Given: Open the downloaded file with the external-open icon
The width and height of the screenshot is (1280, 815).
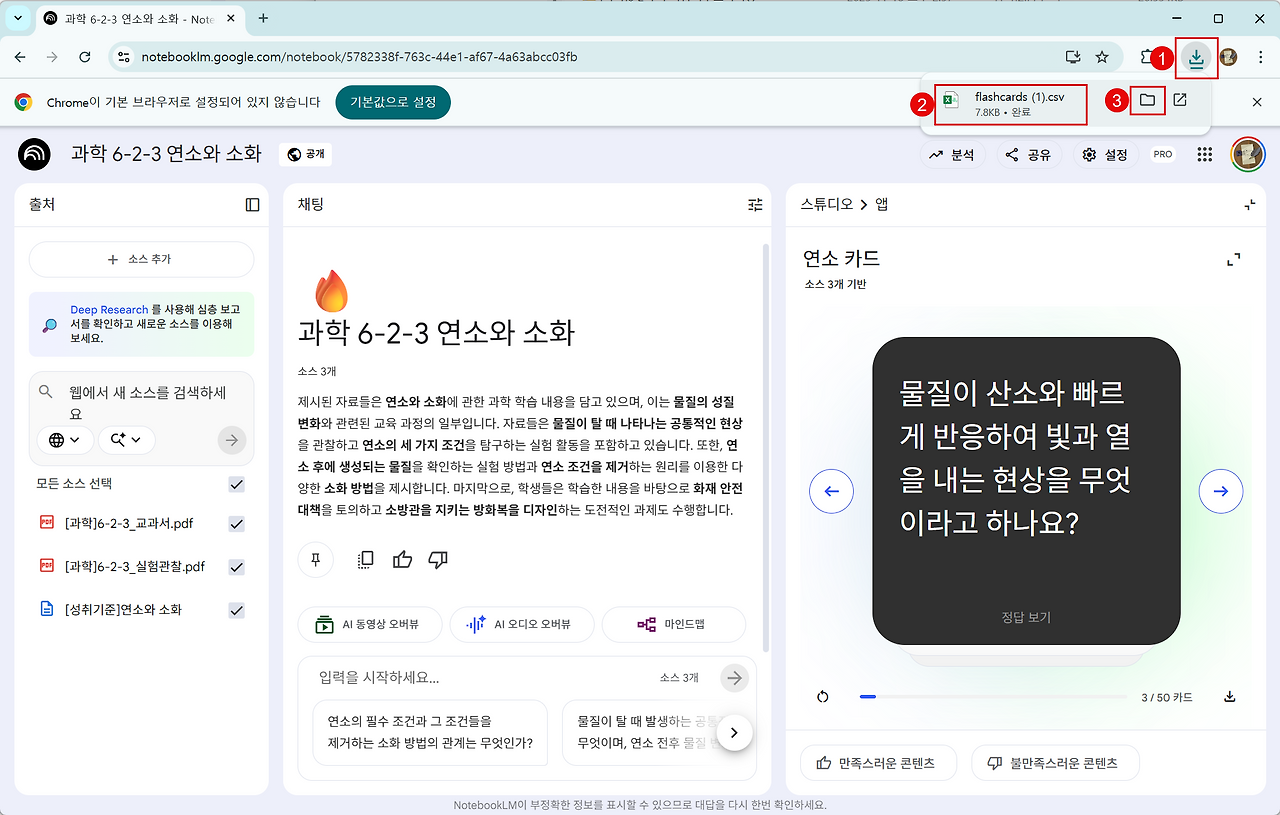Looking at the screenshot, I should click(1180, 100).
